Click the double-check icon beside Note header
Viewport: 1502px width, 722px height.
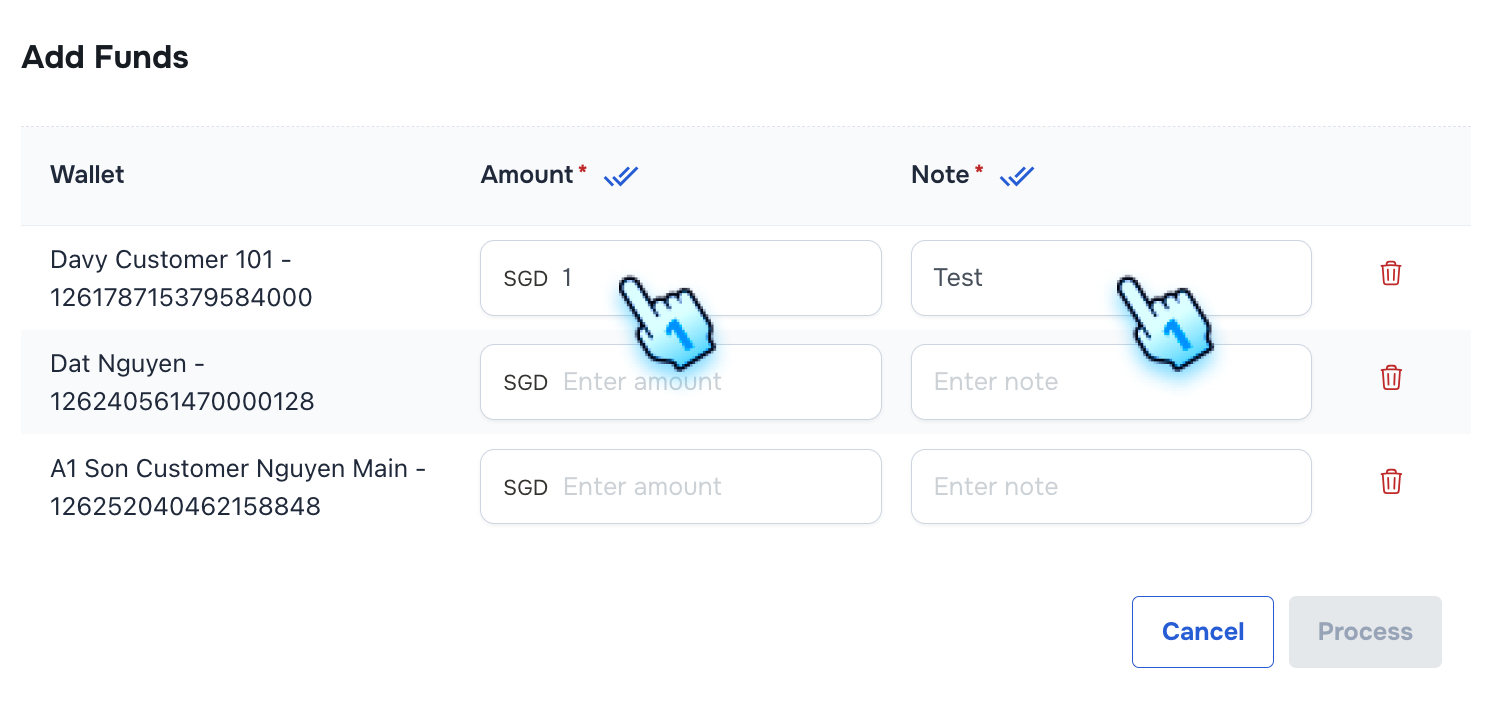(1016, 176)
